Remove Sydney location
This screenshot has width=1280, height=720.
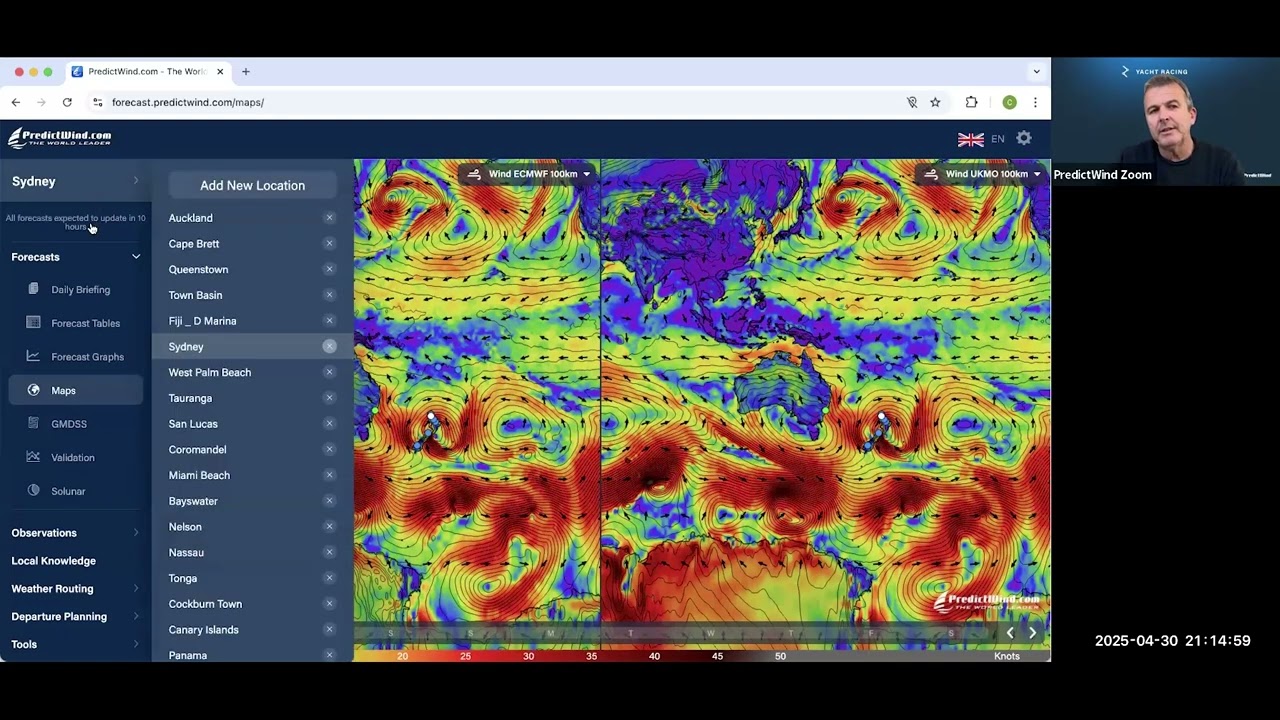coord(329,346)
